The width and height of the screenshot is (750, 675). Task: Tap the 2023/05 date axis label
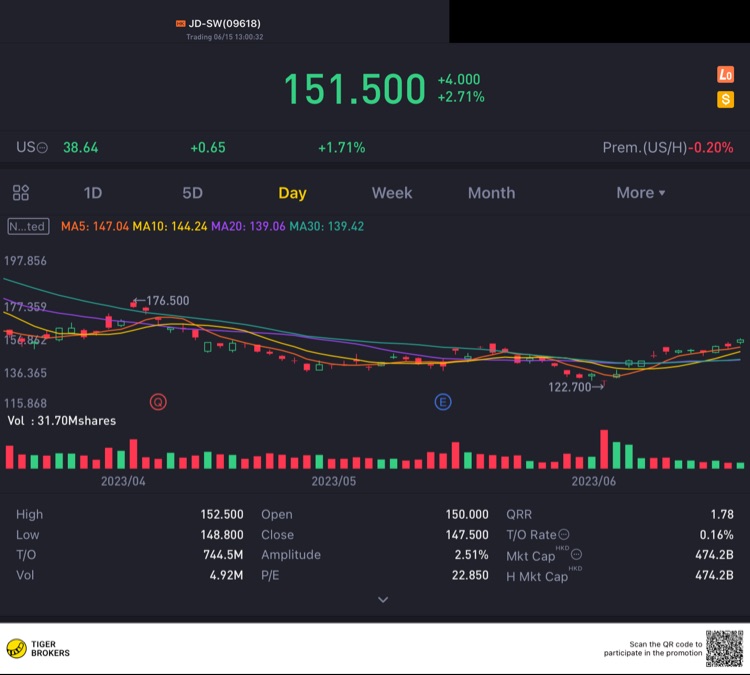(334, 481)
